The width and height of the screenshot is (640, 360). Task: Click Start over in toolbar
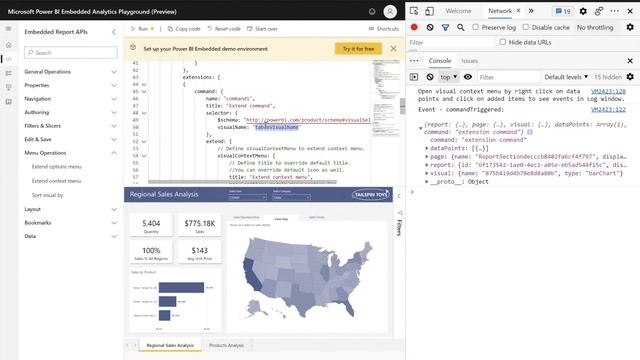pyautogui.click(x=262, y=29)
